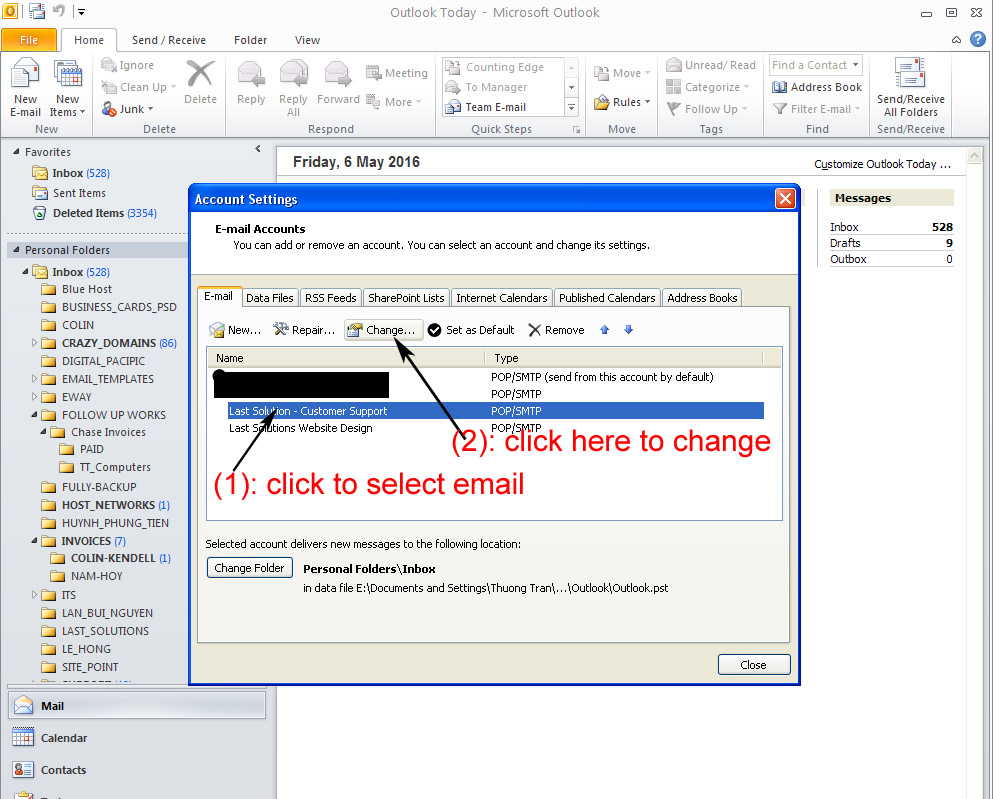The image size is (993, 799).
Task: Collapse the INVOICES folder tree
Action: pyautogui.click(x=36, y=541)
